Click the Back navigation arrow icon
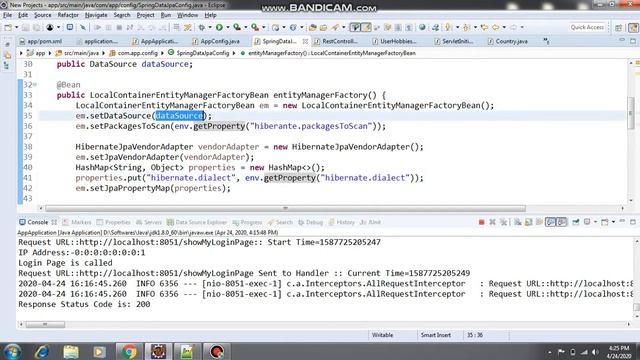 [x=495, y=27]
